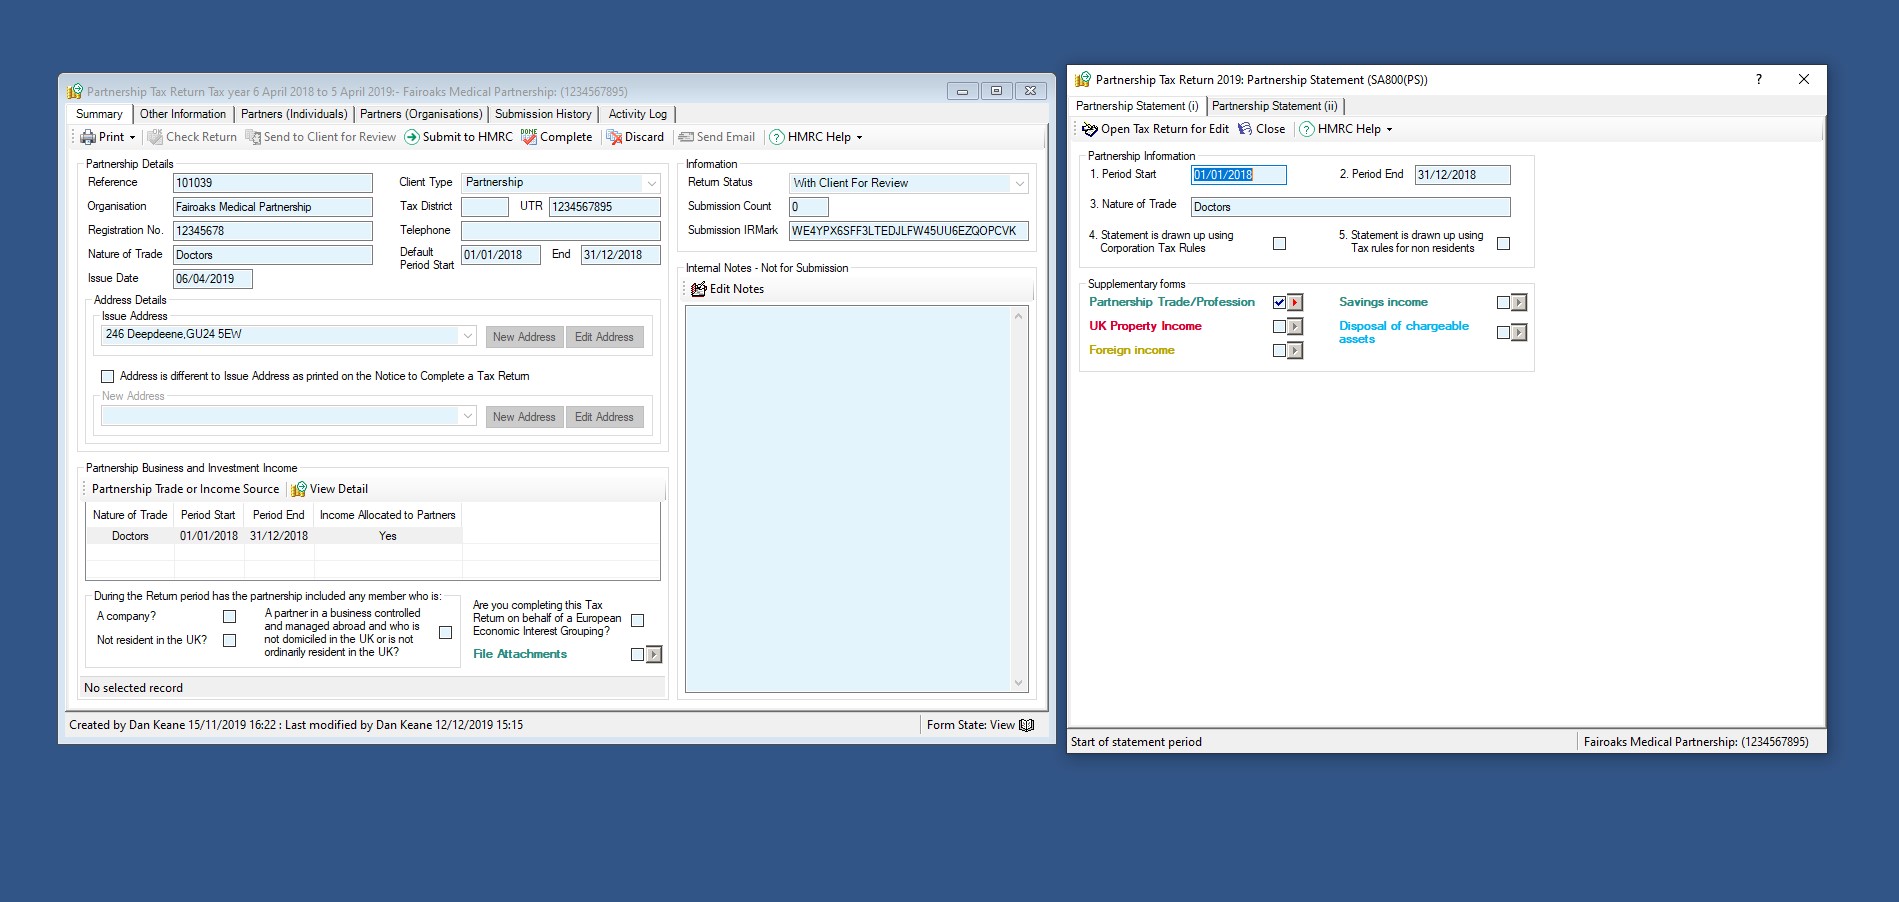Click lower New Address button
This screenshot has height=902, width=1899.
(x=524, y=417)
